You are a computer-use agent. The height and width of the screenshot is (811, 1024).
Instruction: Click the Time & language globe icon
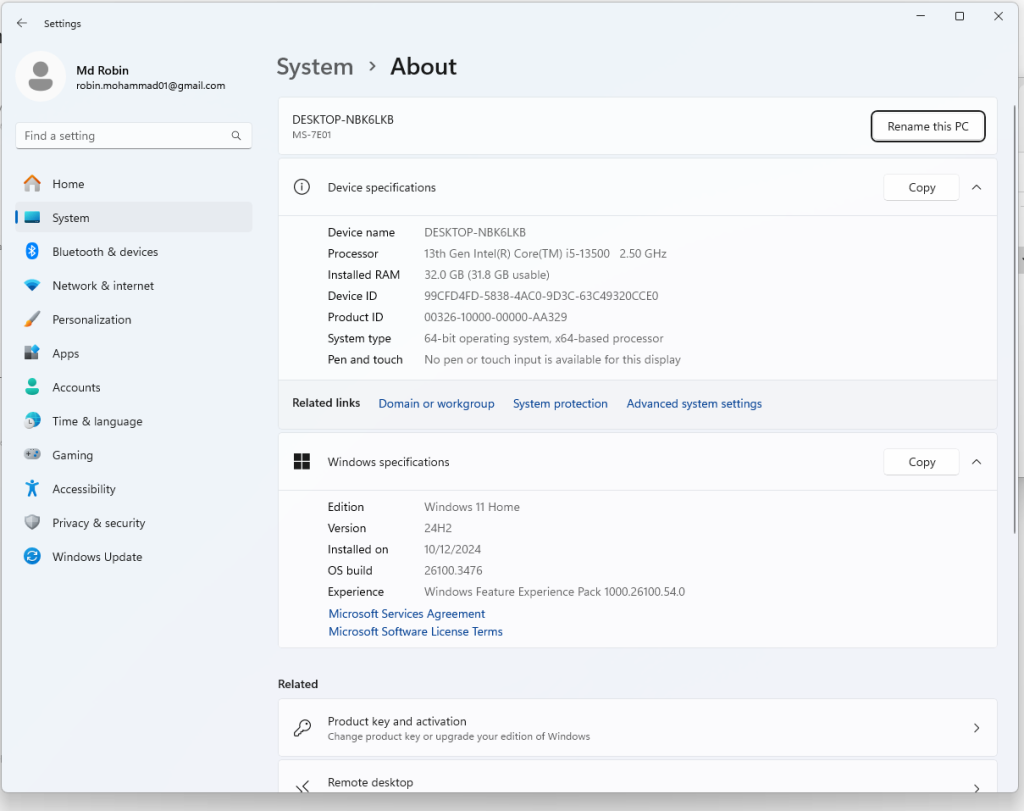pyautogui.click(x=32, y=421)
